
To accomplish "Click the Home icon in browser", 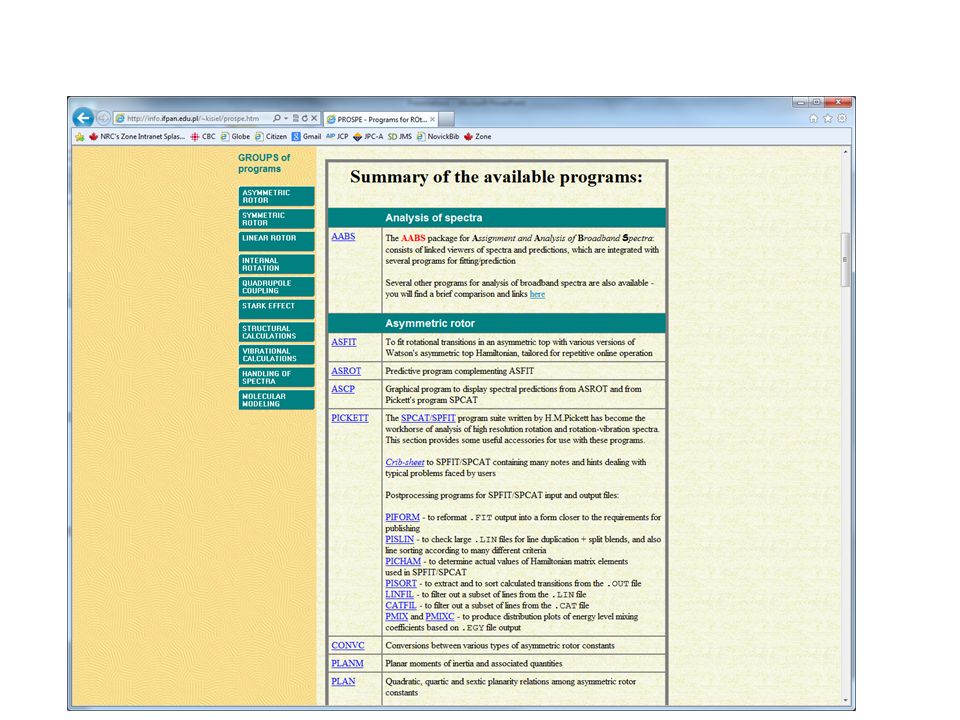I will click(813, 119).
